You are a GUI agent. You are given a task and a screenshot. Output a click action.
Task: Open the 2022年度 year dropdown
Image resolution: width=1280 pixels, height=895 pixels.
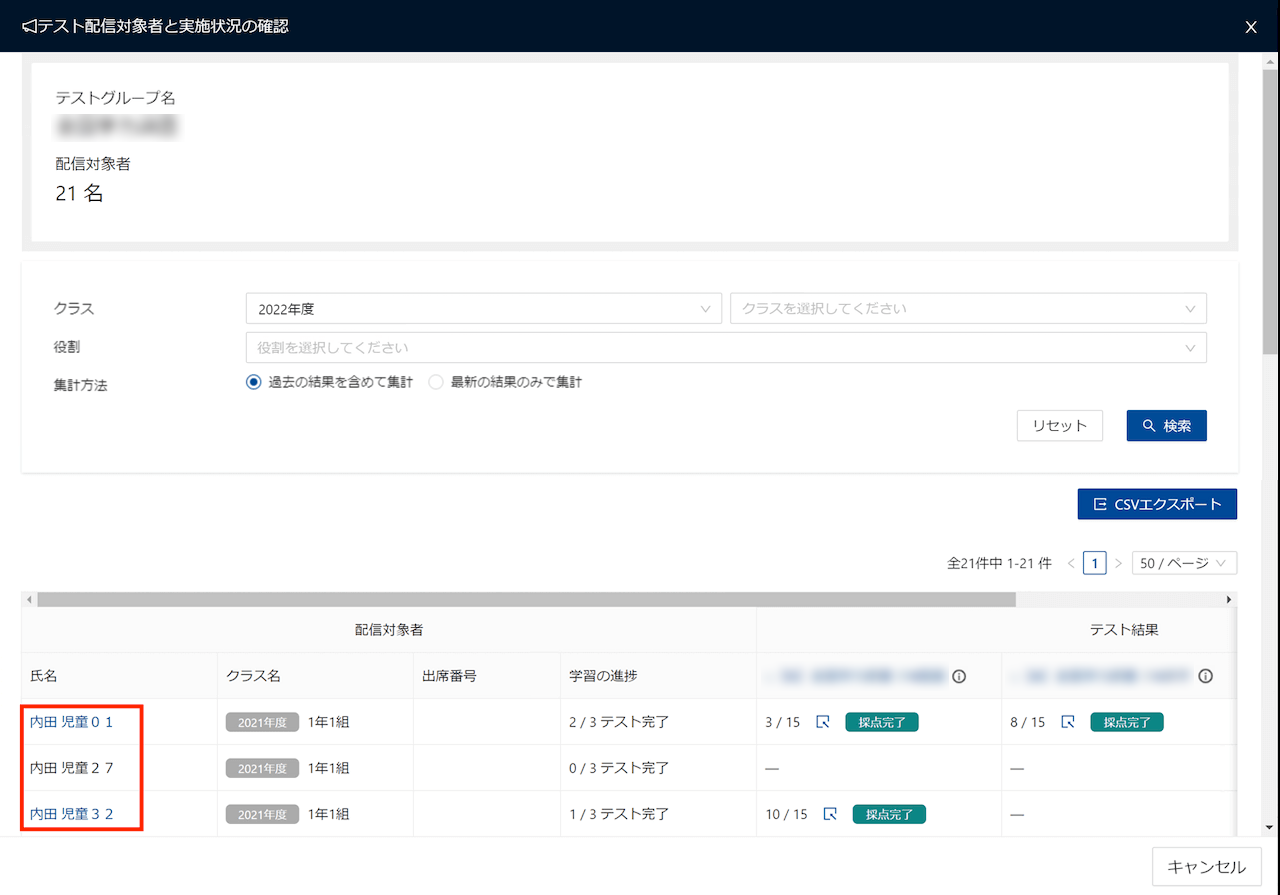click(483, 309)
